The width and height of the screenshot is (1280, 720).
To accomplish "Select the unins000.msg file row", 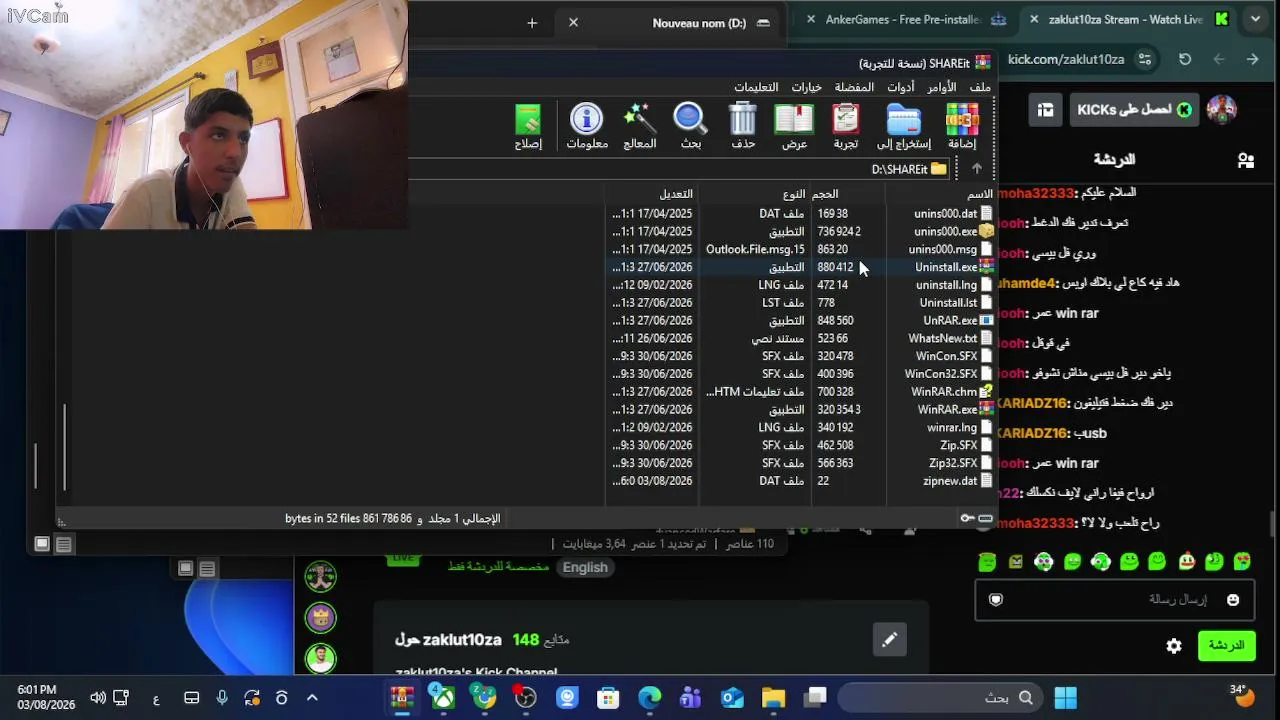I will (x=801, y=249).
